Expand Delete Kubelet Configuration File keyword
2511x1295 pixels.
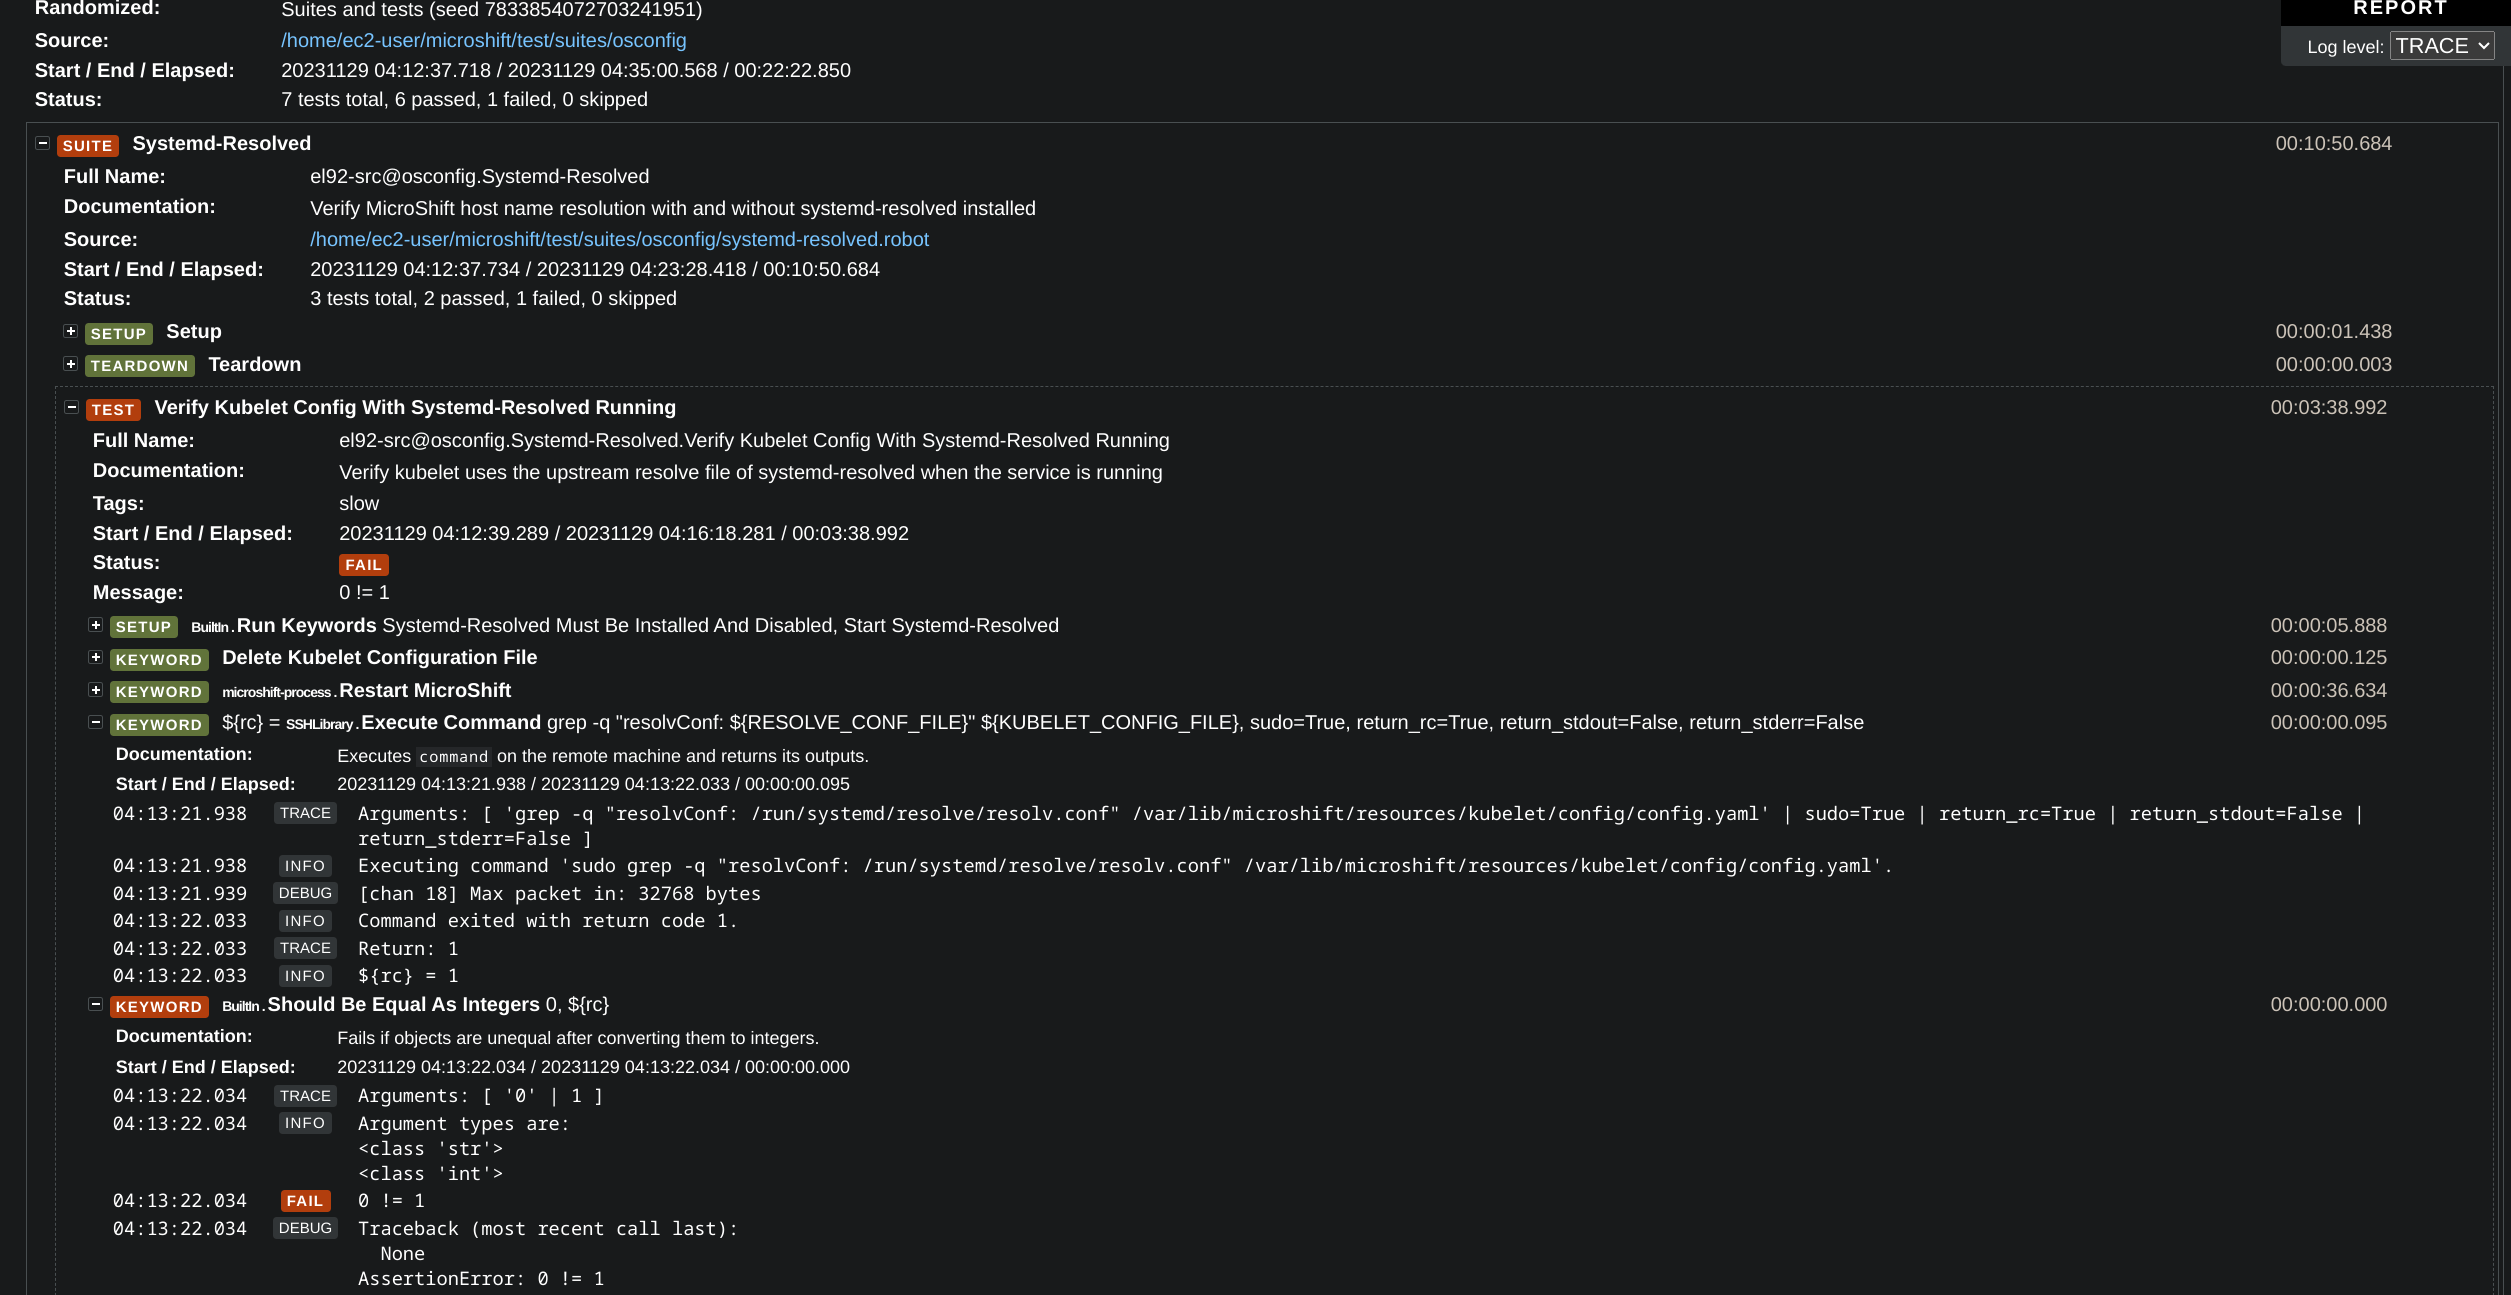96,657
